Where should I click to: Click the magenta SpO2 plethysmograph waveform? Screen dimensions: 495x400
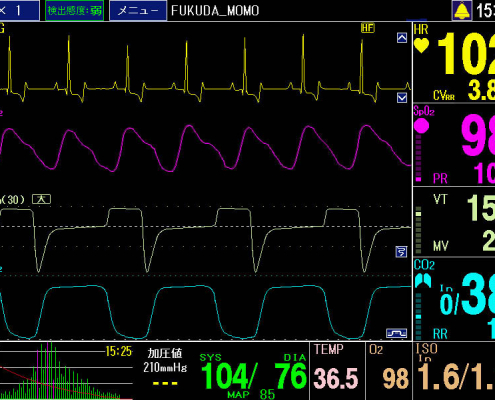click(x=205, y=148)
